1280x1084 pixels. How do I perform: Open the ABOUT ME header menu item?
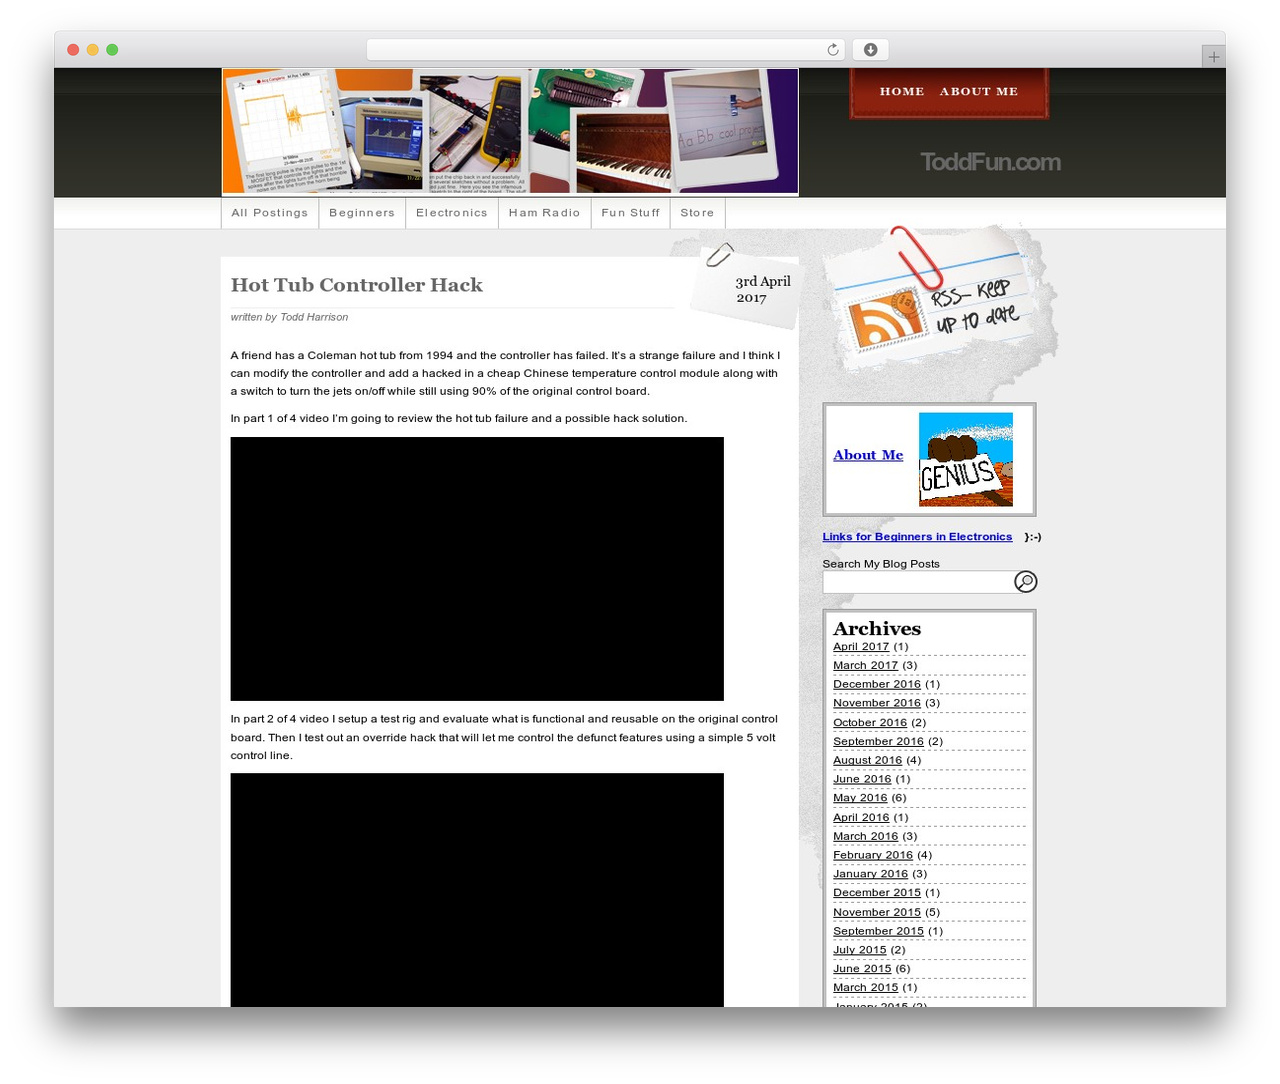(x=979, y=91)
